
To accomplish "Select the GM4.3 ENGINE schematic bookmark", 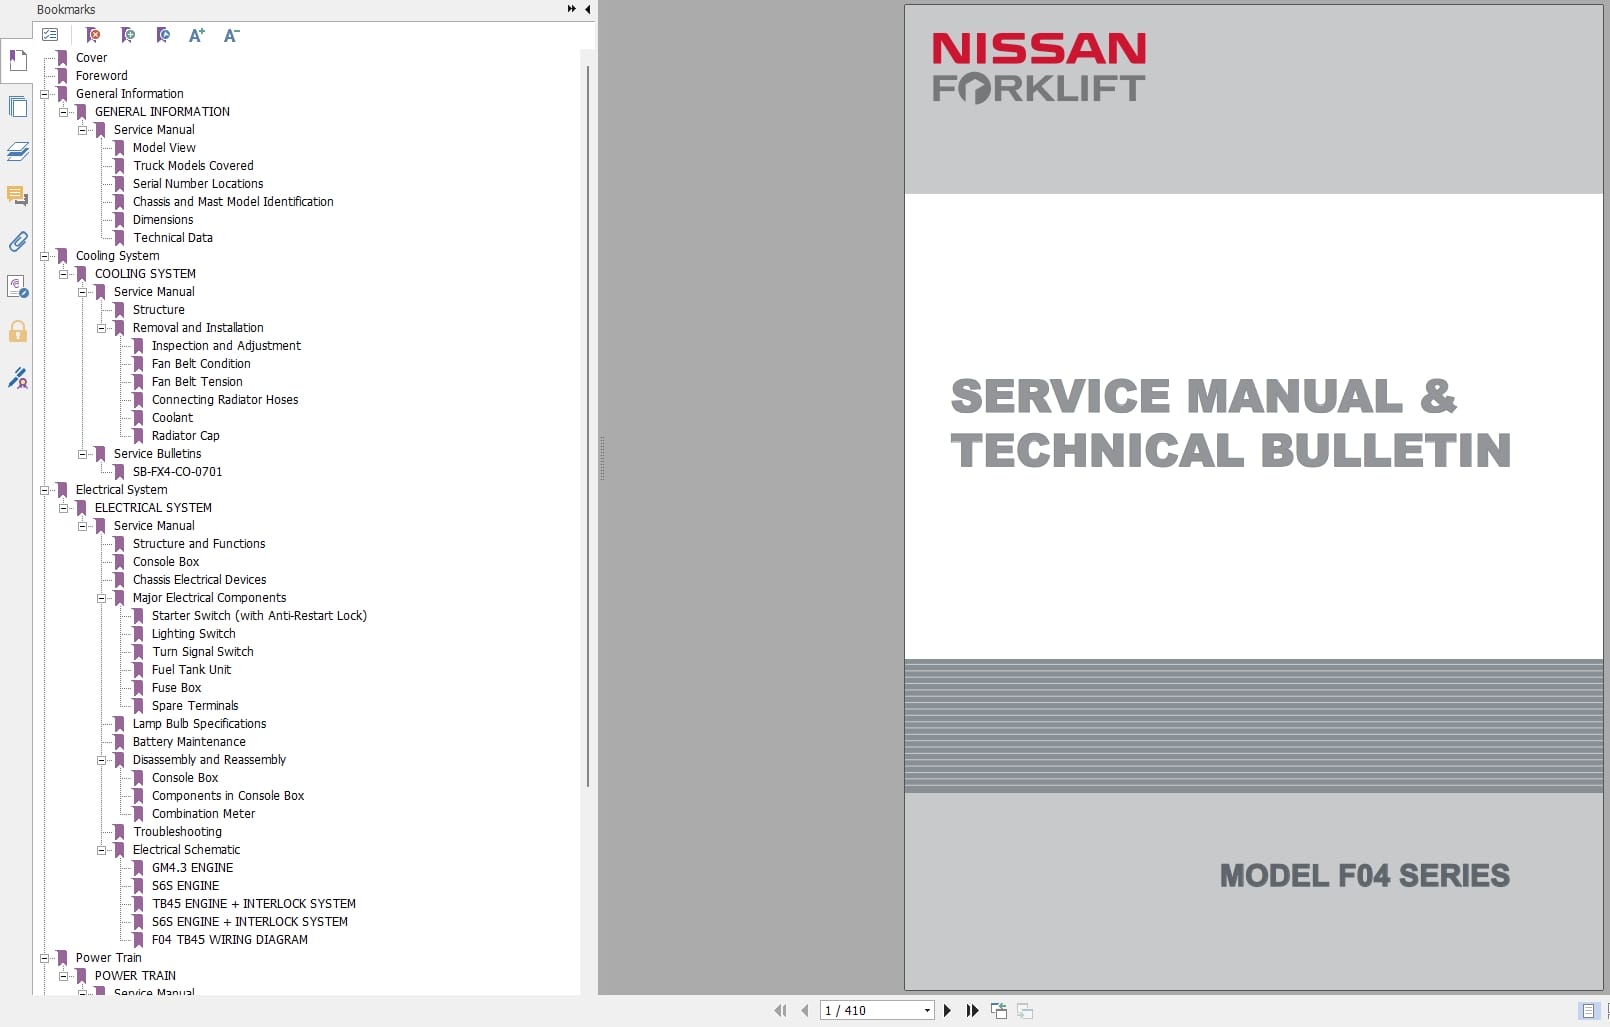I will [x=192, y=868].
